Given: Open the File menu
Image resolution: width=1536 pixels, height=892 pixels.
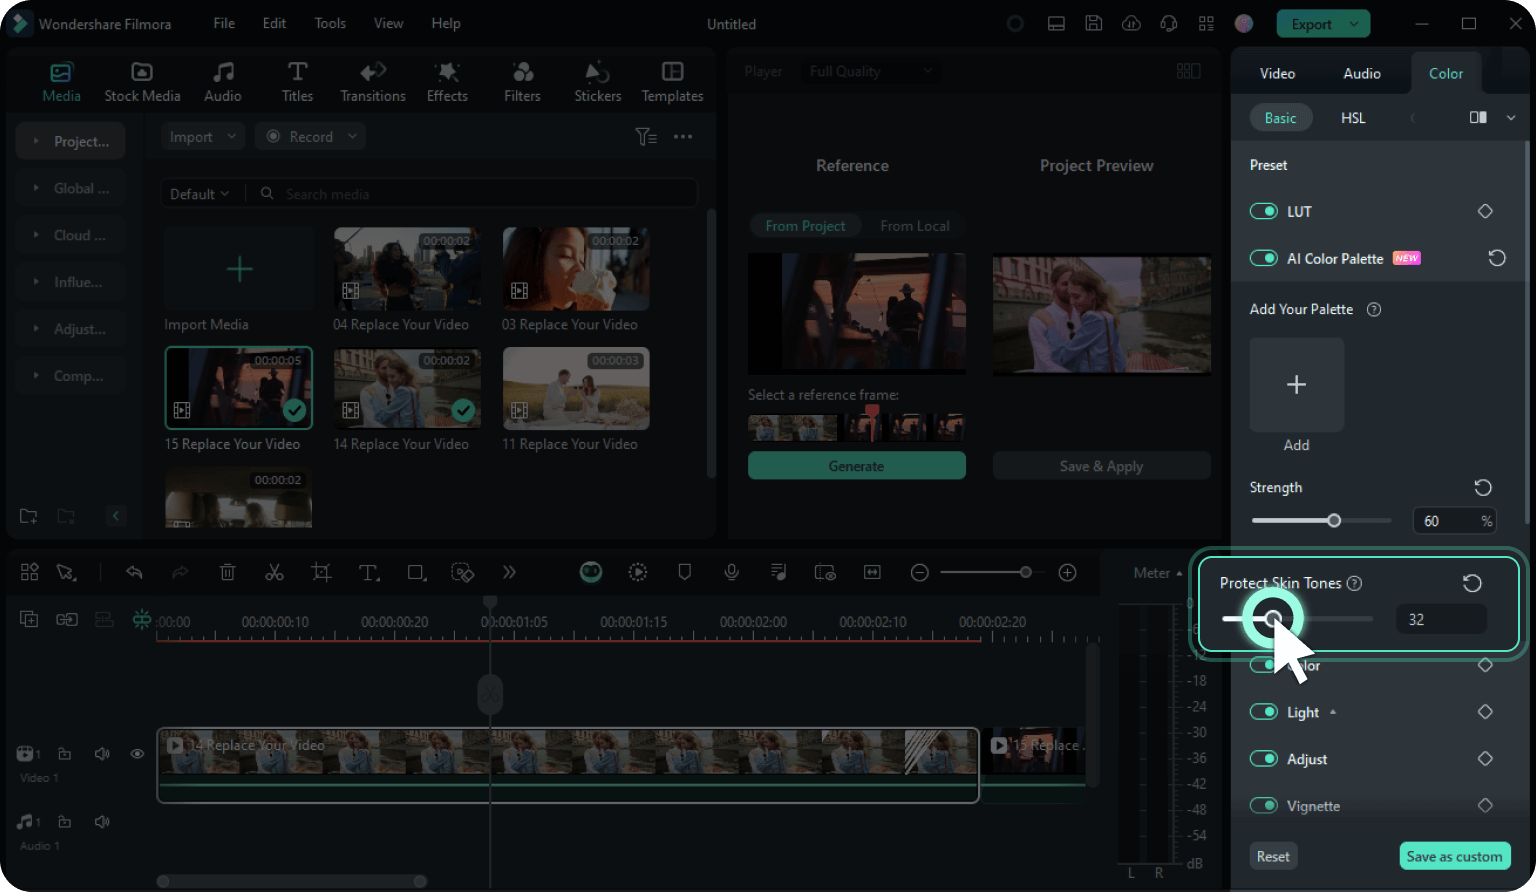Looking at the screenshot, I should click(224, 23).
